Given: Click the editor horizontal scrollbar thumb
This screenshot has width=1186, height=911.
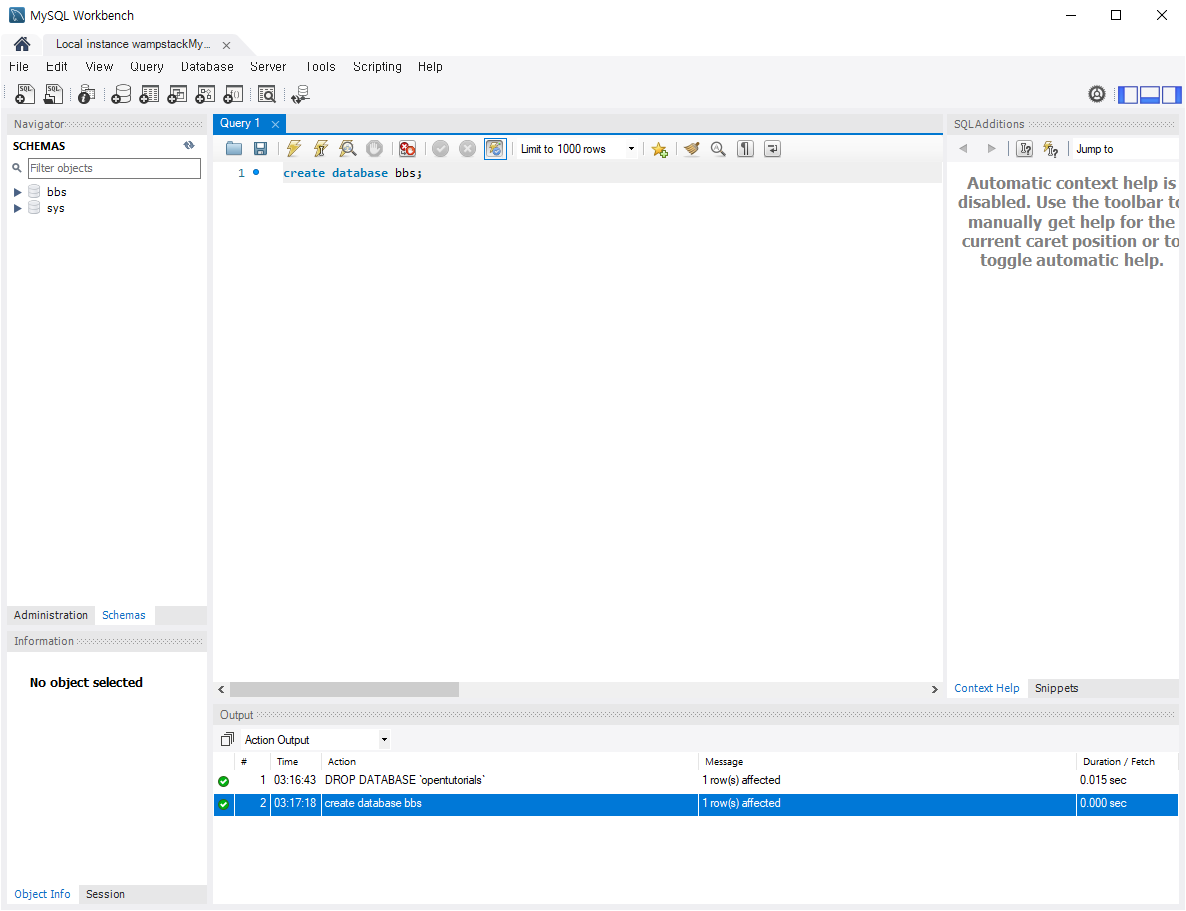Looking at the screenshot, I should (x=344, y=689).
